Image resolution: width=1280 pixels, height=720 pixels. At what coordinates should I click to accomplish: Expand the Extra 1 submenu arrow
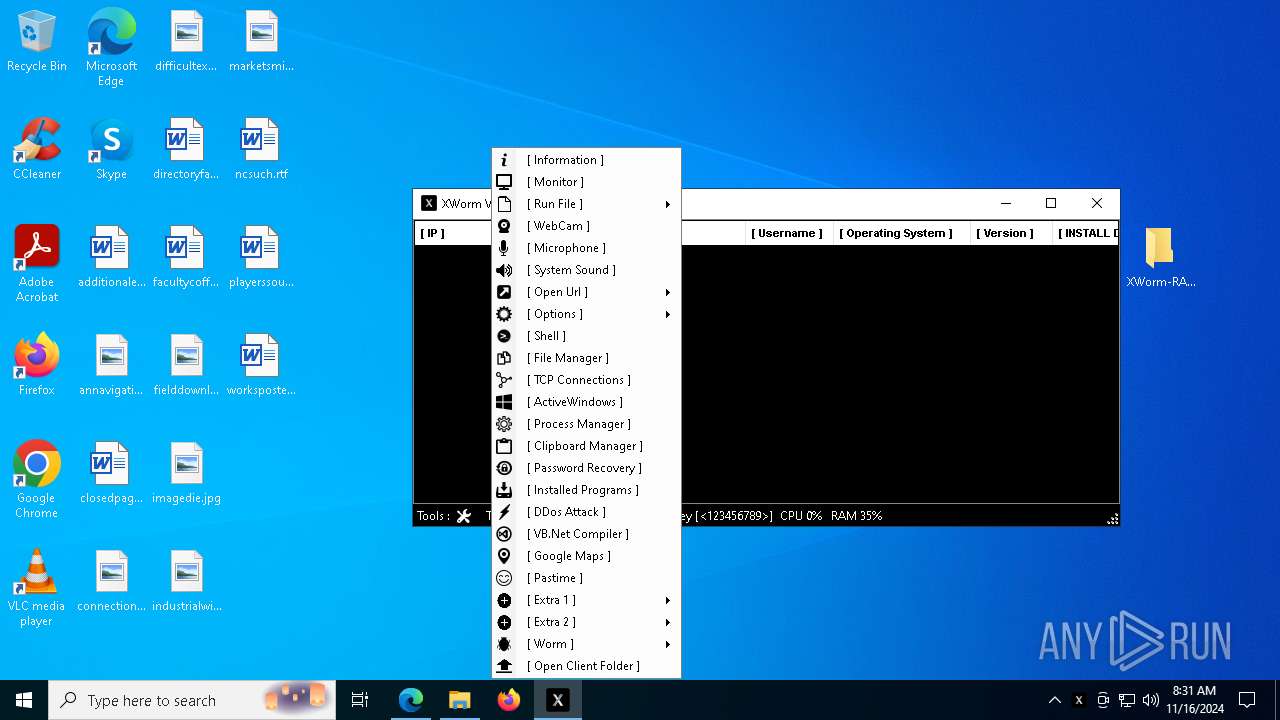point(667,600)
